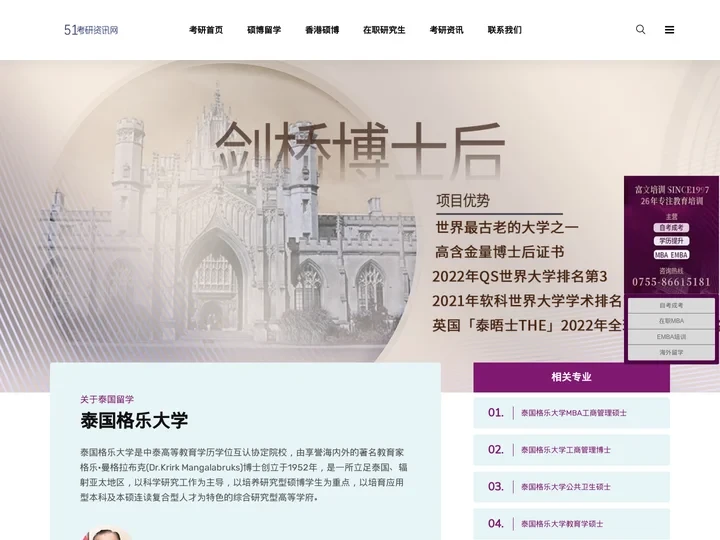The width and height of the screenshot is (720, 540).
Task: Click the 海外留学 floating button
Action: click(671, 352)
